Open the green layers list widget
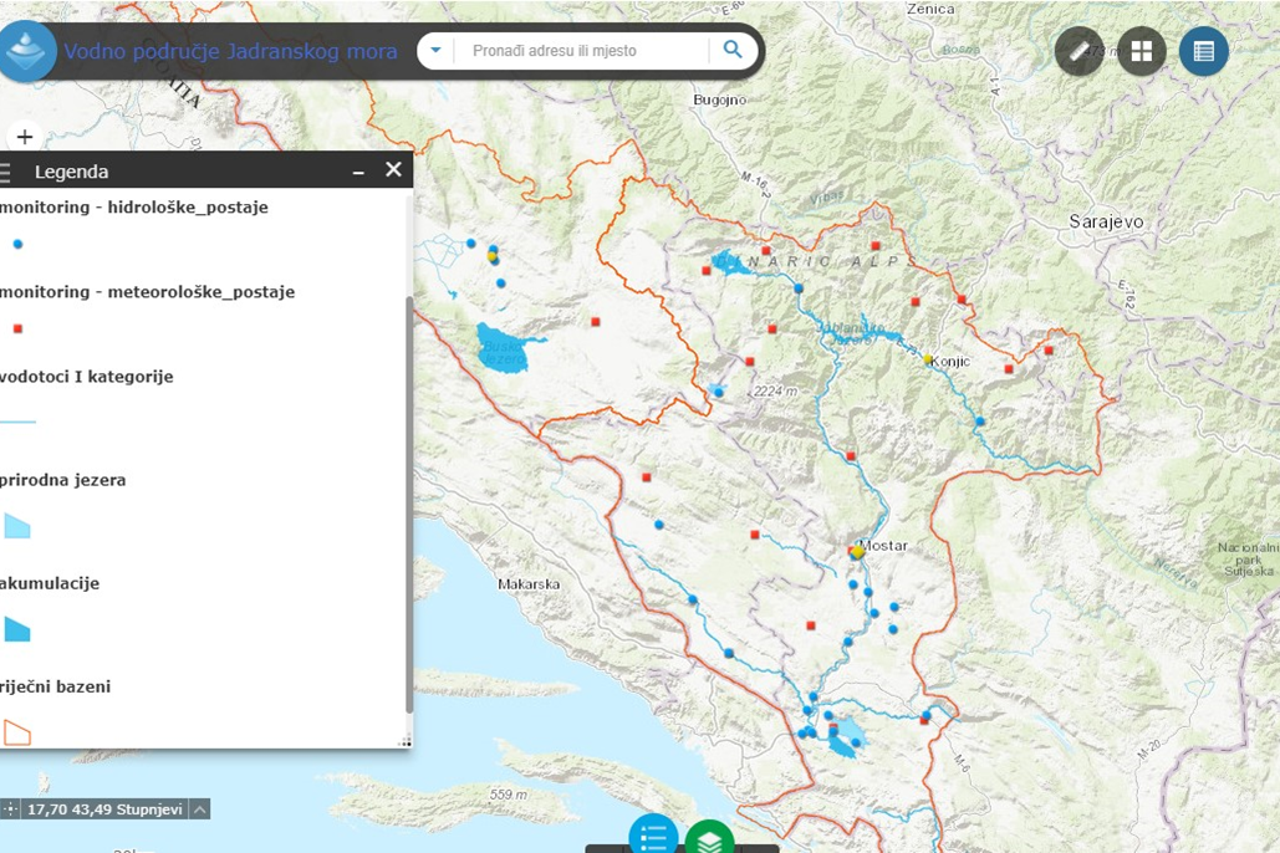 (x=709, y=840)
